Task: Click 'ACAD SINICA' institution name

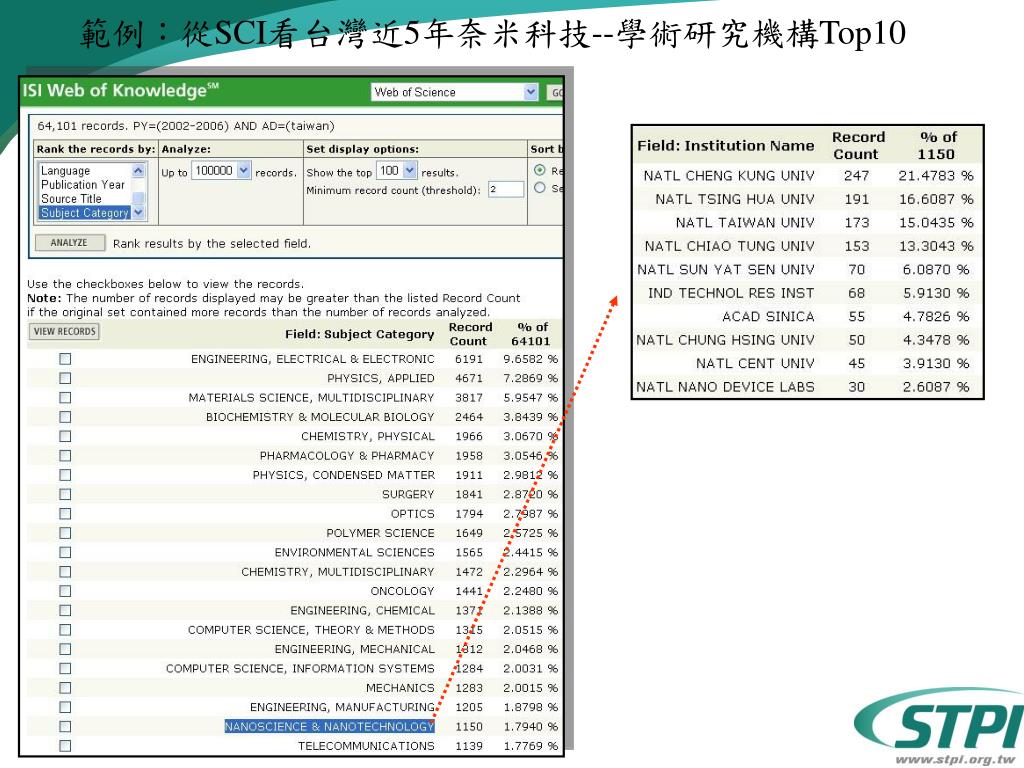Action: tap(768, 317)
